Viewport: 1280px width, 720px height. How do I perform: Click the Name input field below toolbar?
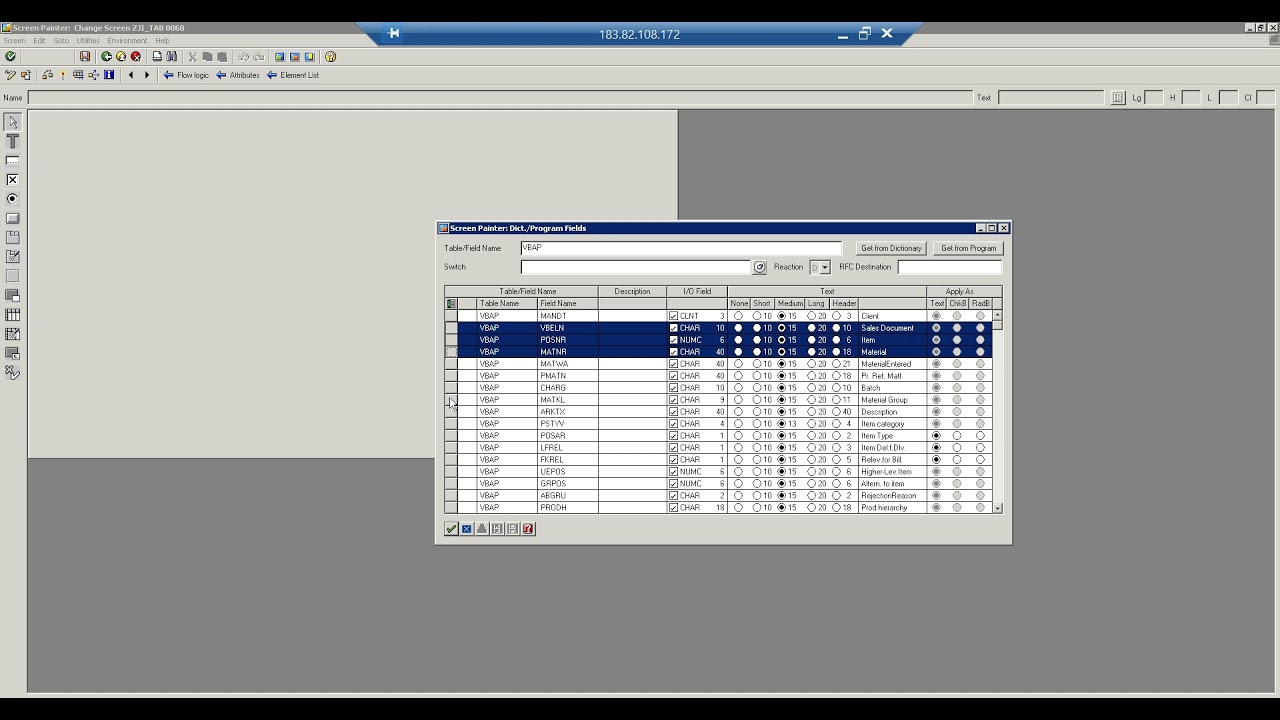(499, 97)
